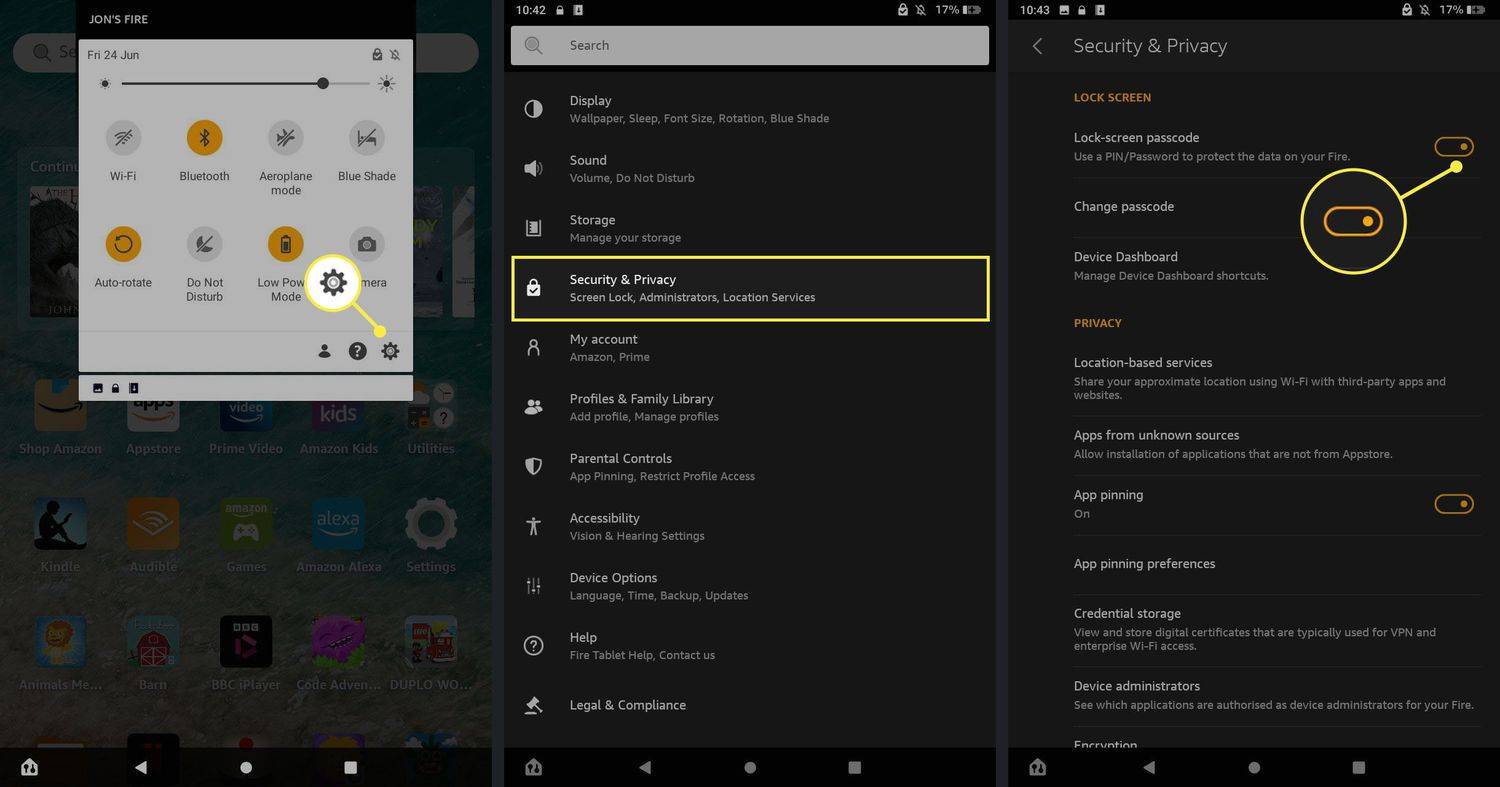
Task: Tap the recent apps square on home screen
Action: (350, 767)
